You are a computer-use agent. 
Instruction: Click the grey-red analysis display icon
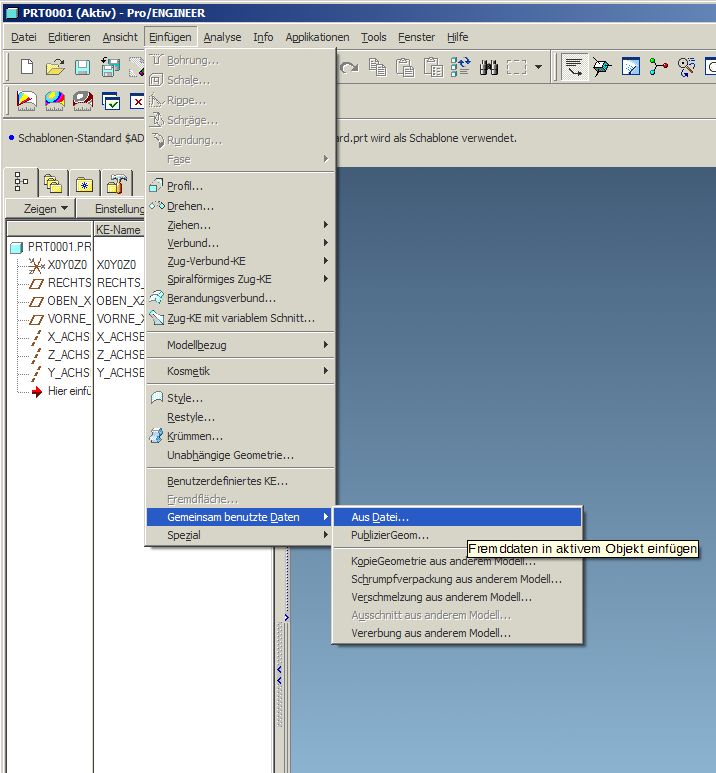coord(83,101)
